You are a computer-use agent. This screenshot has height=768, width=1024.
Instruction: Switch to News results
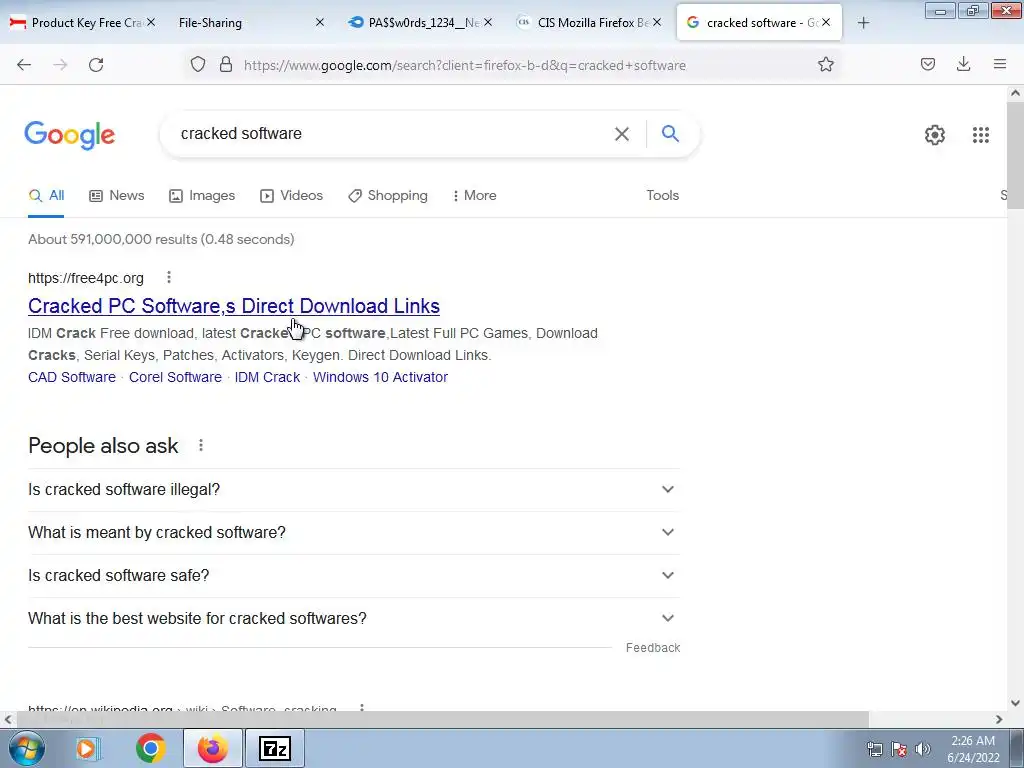(117, 196)
